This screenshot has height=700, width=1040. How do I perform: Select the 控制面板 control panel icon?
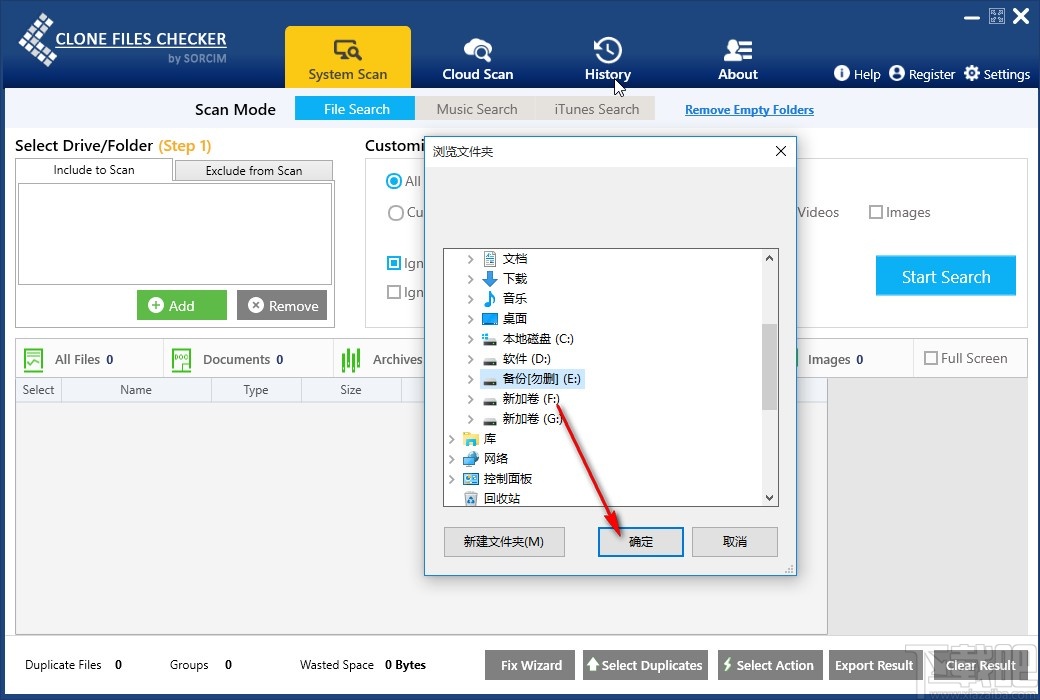tap(471, 478)
